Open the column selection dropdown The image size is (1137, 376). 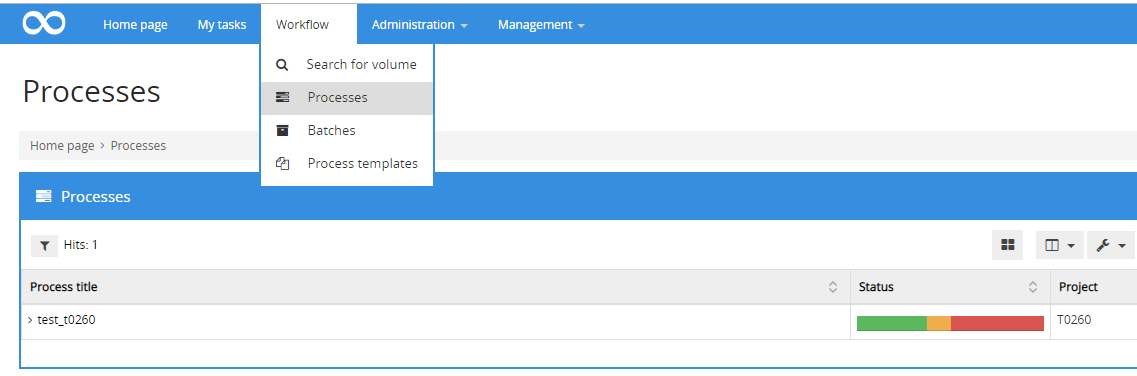point(1059,246)
